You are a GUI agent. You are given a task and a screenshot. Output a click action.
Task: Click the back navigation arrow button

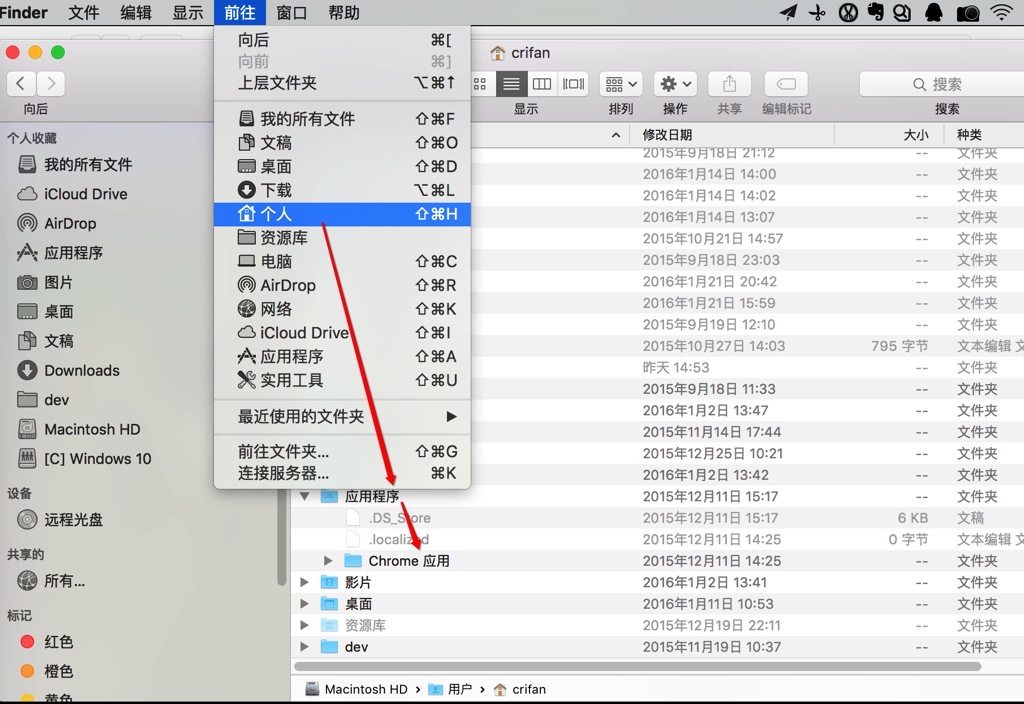[21, 84]
